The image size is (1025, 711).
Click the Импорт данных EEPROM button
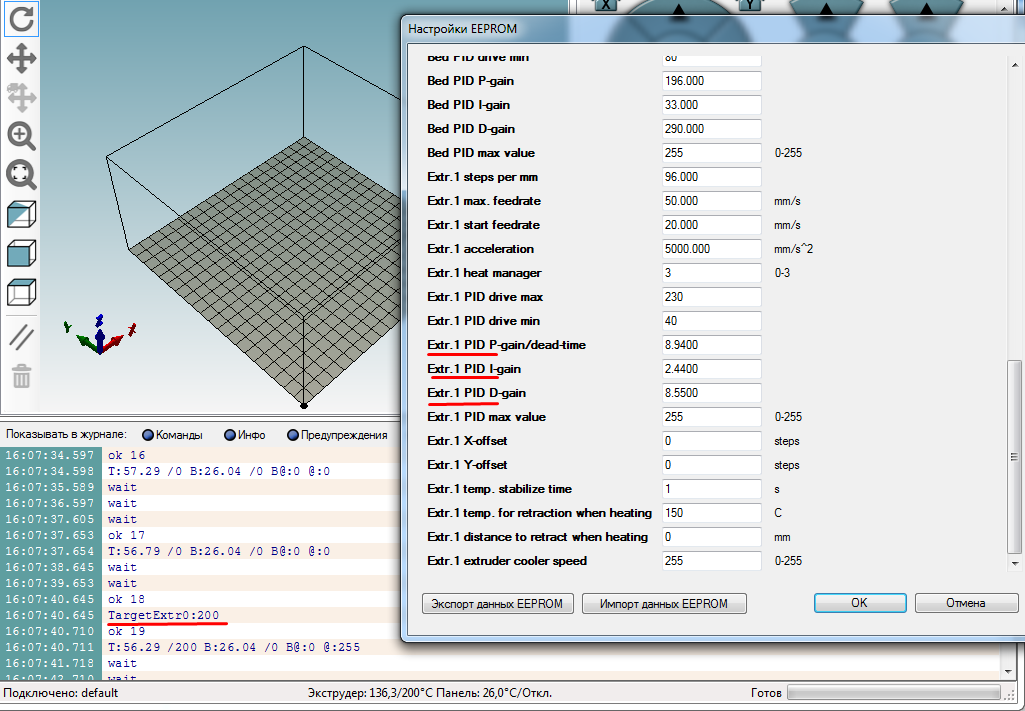pyautogui.click(x=664, y=603)
